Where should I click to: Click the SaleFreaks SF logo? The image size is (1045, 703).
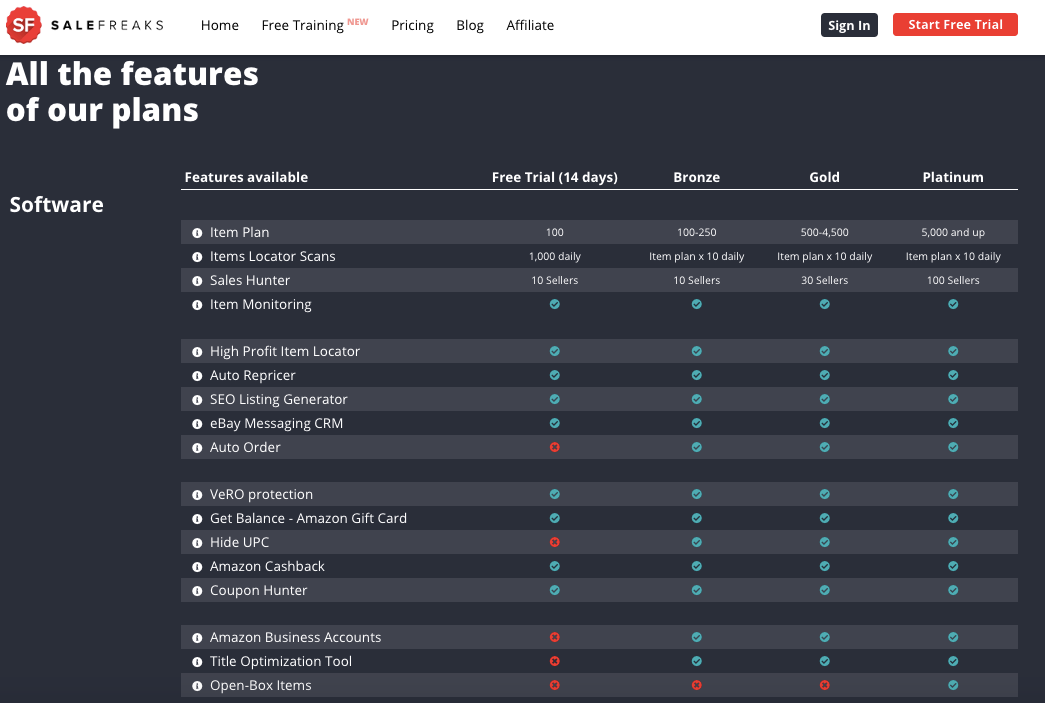[24, 25]
